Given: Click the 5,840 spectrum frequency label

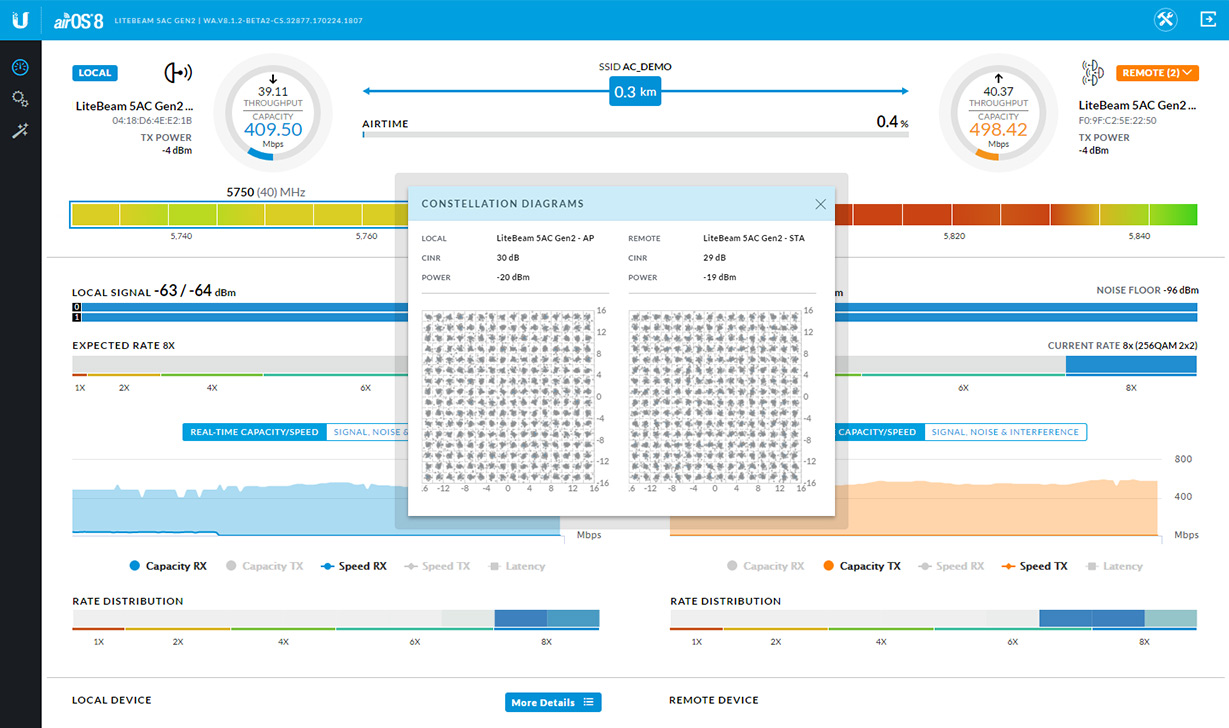Looking at the screenshot, I should [1139, 236].
